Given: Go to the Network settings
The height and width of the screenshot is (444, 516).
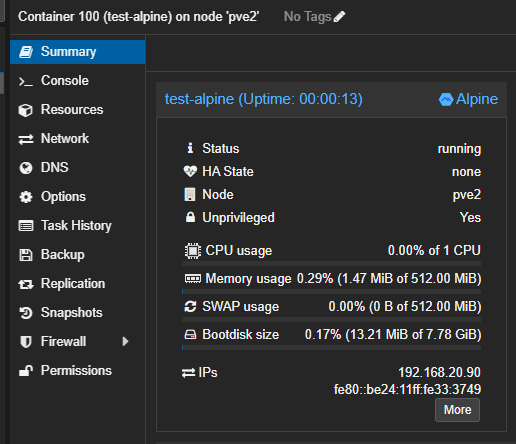Looking at the screenshot, I should coord(77,139).
